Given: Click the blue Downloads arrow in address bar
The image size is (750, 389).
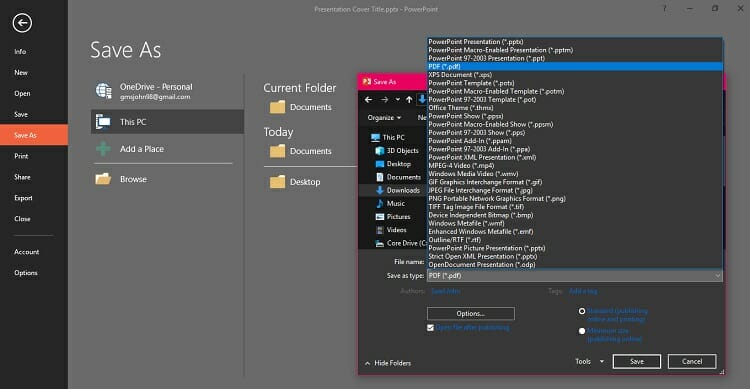Looking at the screenshot, I should pos(422,99).
